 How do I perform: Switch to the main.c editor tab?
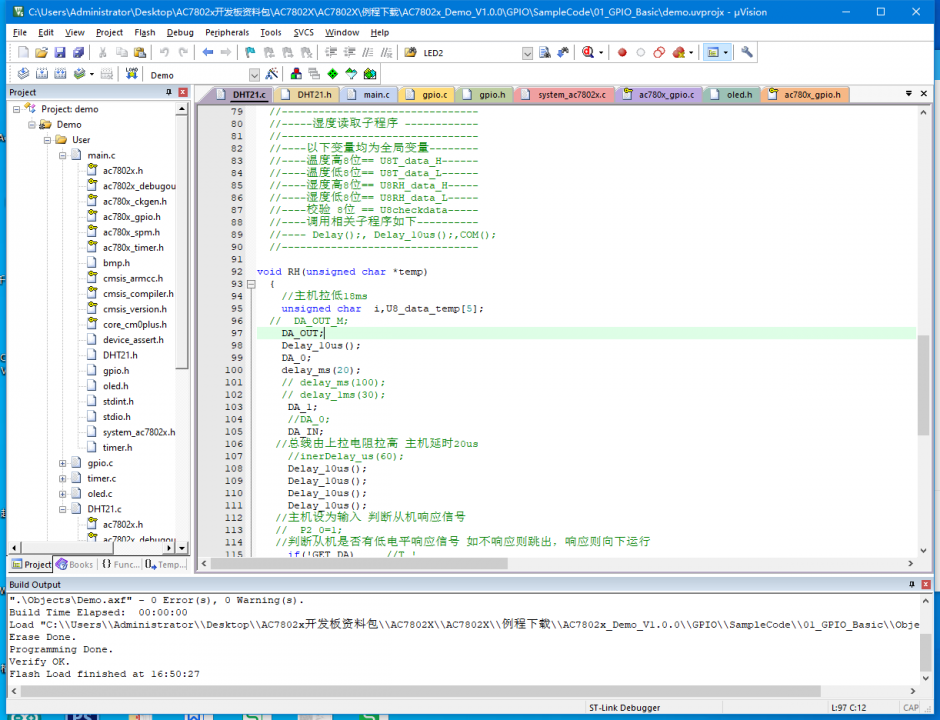pyautogui.click(x=370, y=95)
